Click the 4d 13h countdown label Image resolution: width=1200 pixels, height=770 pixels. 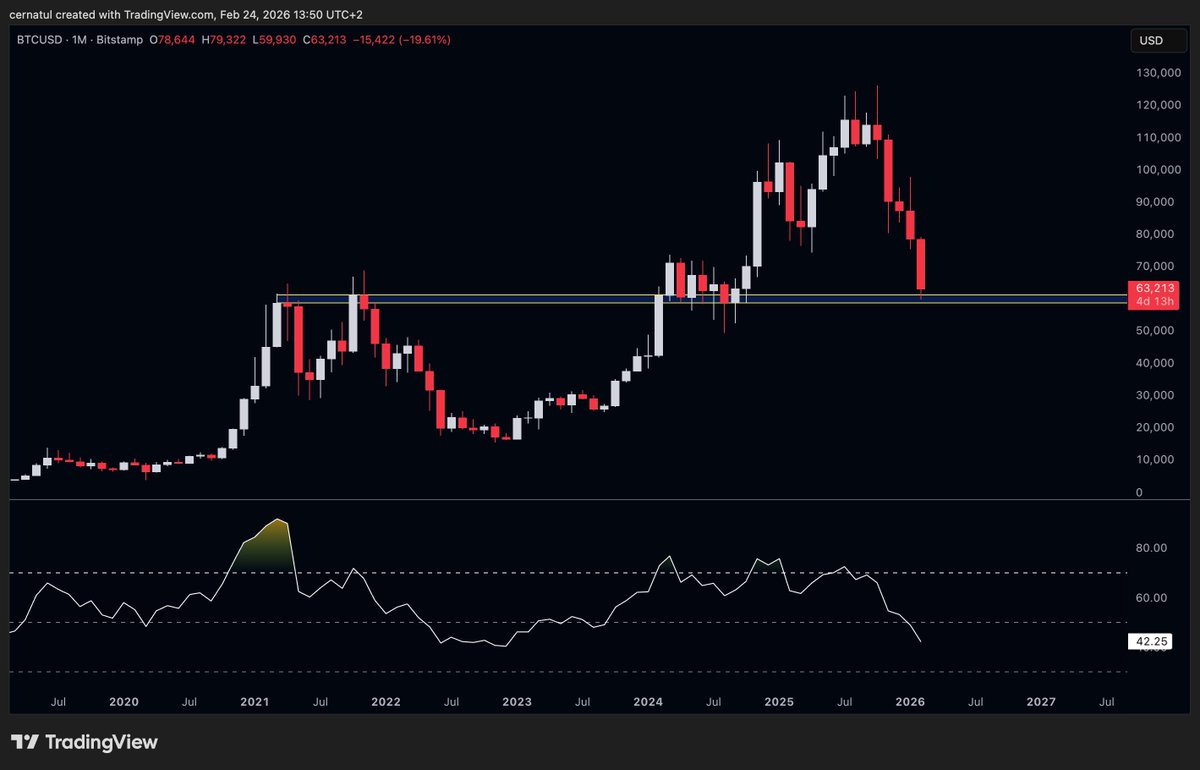tap(1153, 302)
